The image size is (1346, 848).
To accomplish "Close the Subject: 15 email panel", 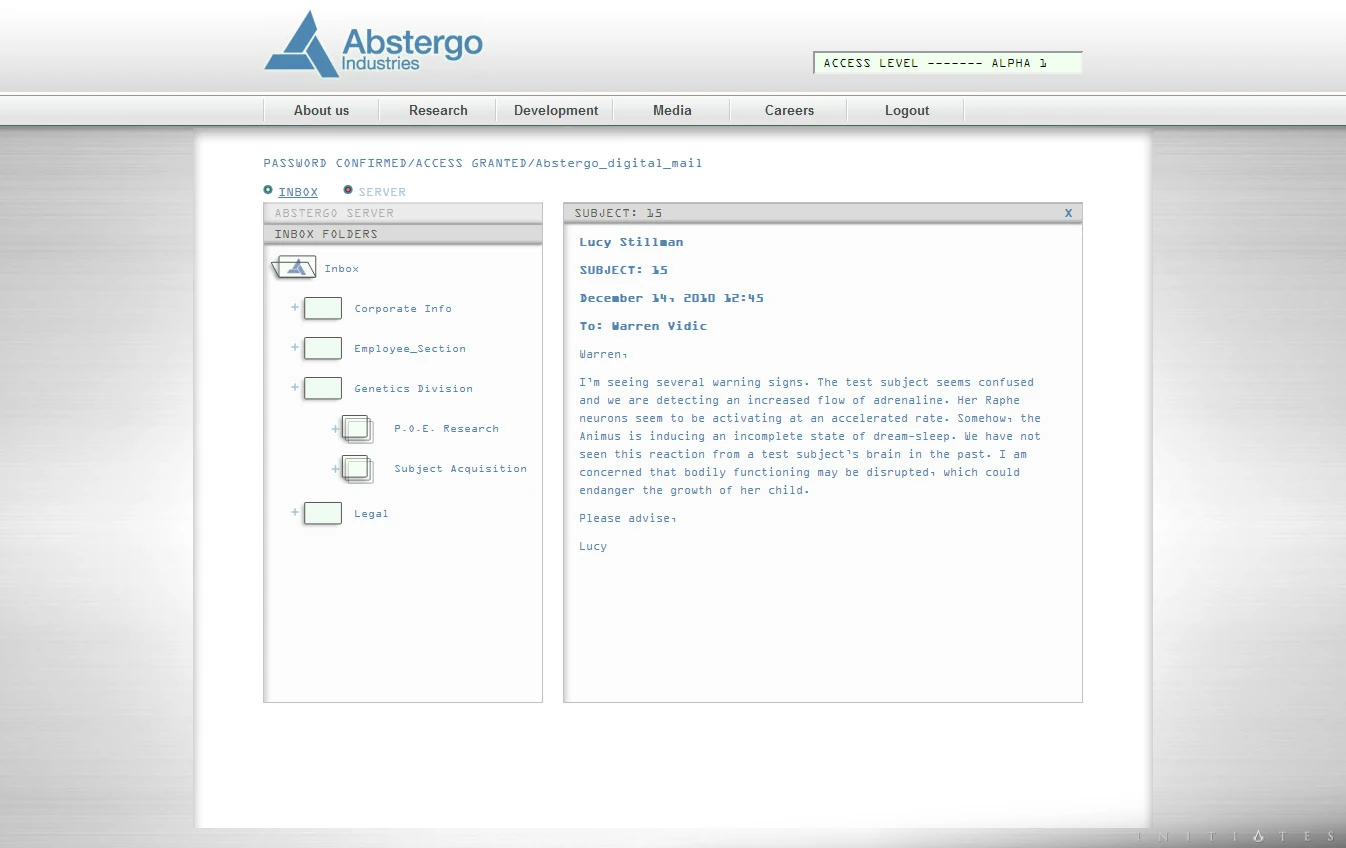I will pos(1068,213).
